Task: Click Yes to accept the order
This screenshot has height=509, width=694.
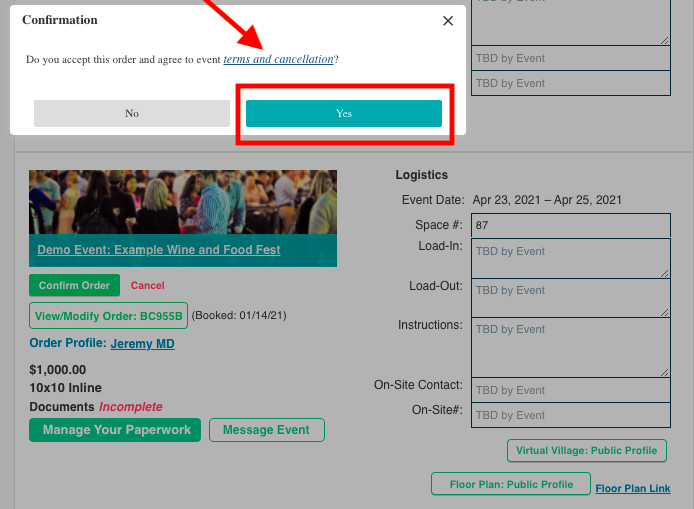Action: pos(344,113)
